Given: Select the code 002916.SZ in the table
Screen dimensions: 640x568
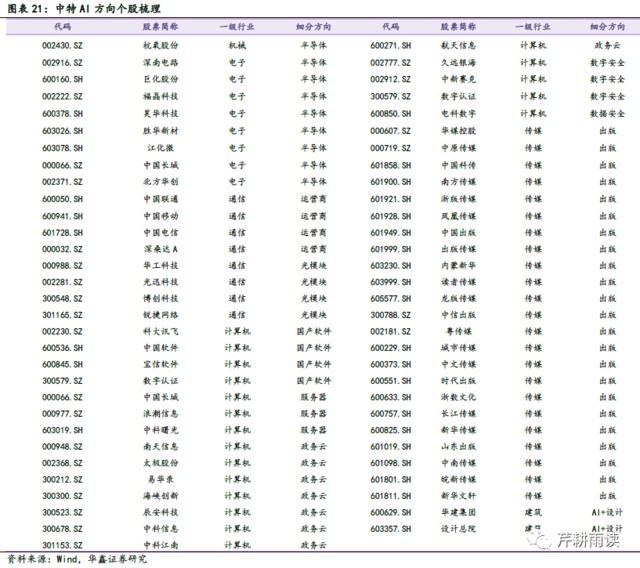Looking at the screenshot, I should pyautogui.click(x=62, y=63).
